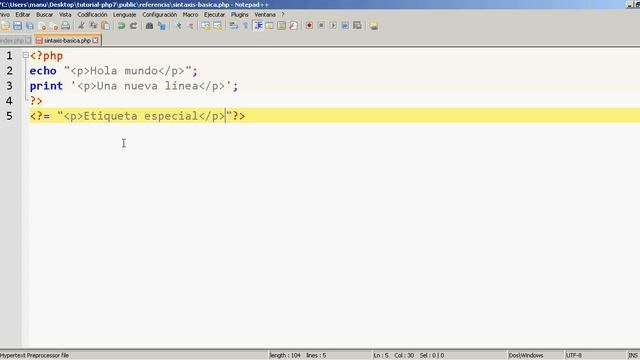The height and width of the screenshot is (360, 640).
Task: Click toolbar icon right of Indent guide
Action: [269, 26]
